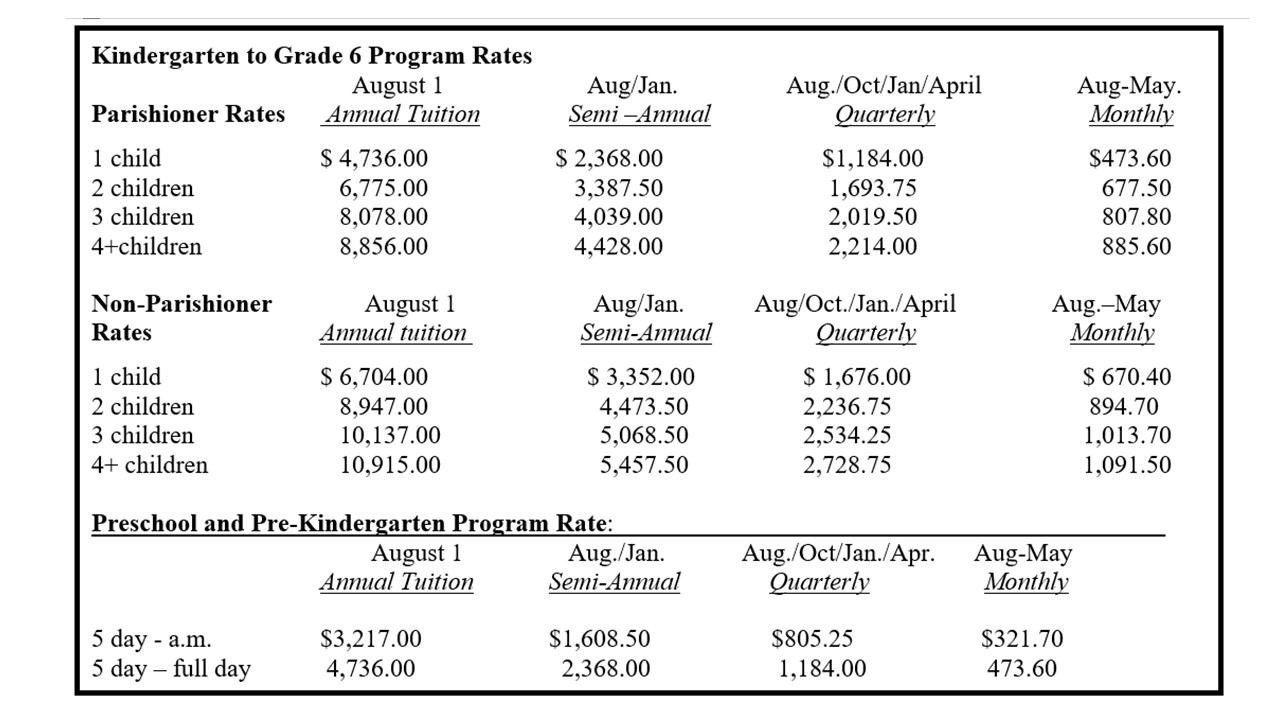
Task: Click the $6,704.00 annual tuition amount
Action: click(374, 377)
